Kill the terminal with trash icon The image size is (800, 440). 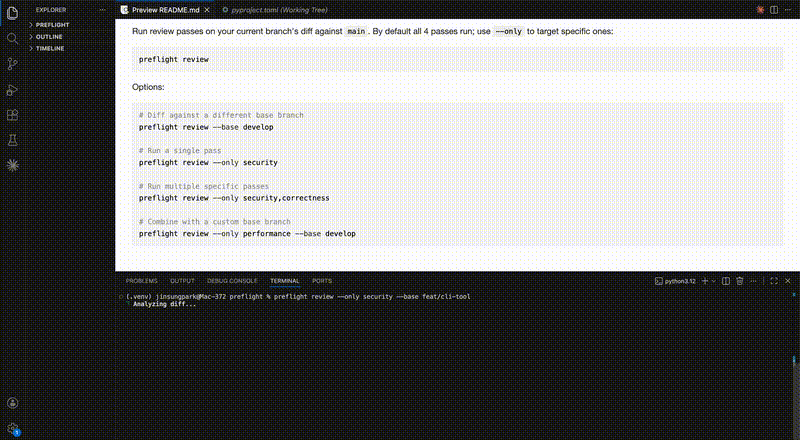740,281
